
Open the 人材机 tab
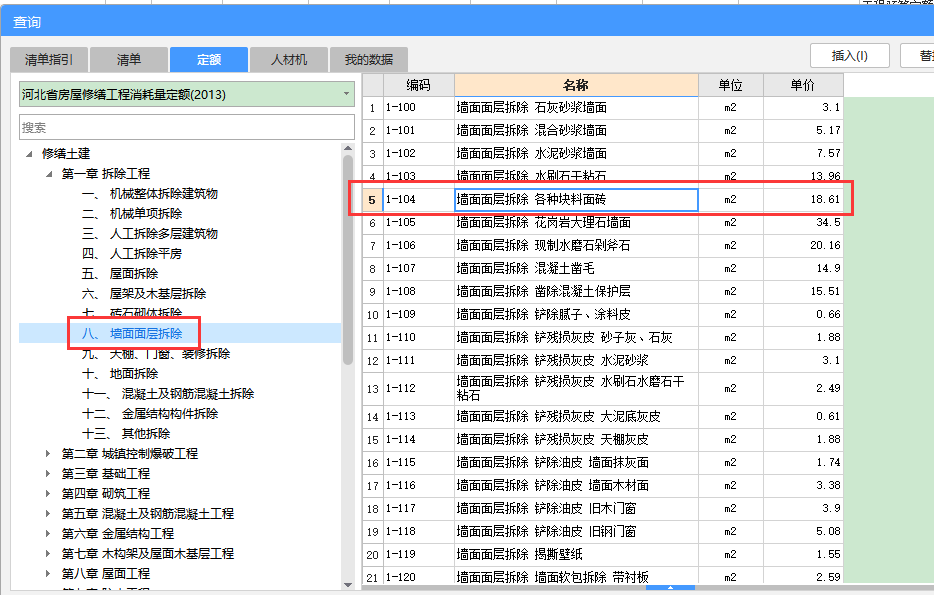(289, 60)
